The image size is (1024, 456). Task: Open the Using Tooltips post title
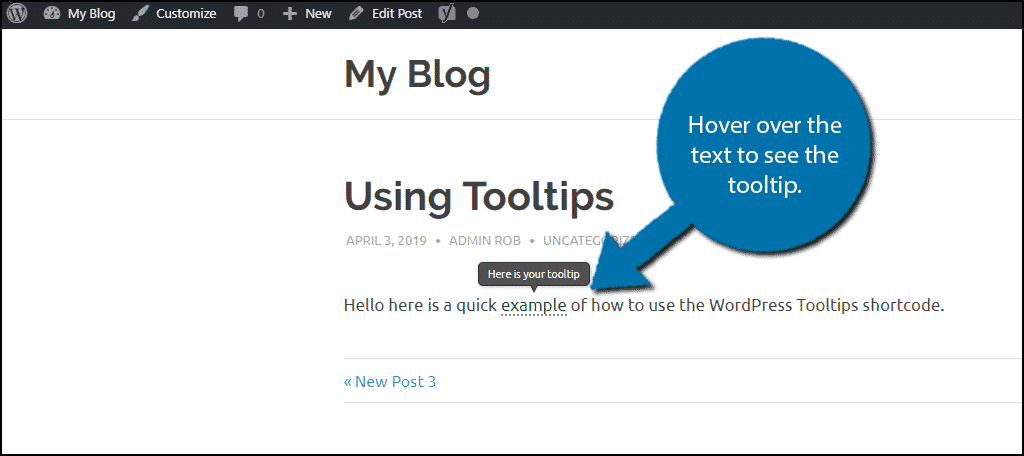478,196
